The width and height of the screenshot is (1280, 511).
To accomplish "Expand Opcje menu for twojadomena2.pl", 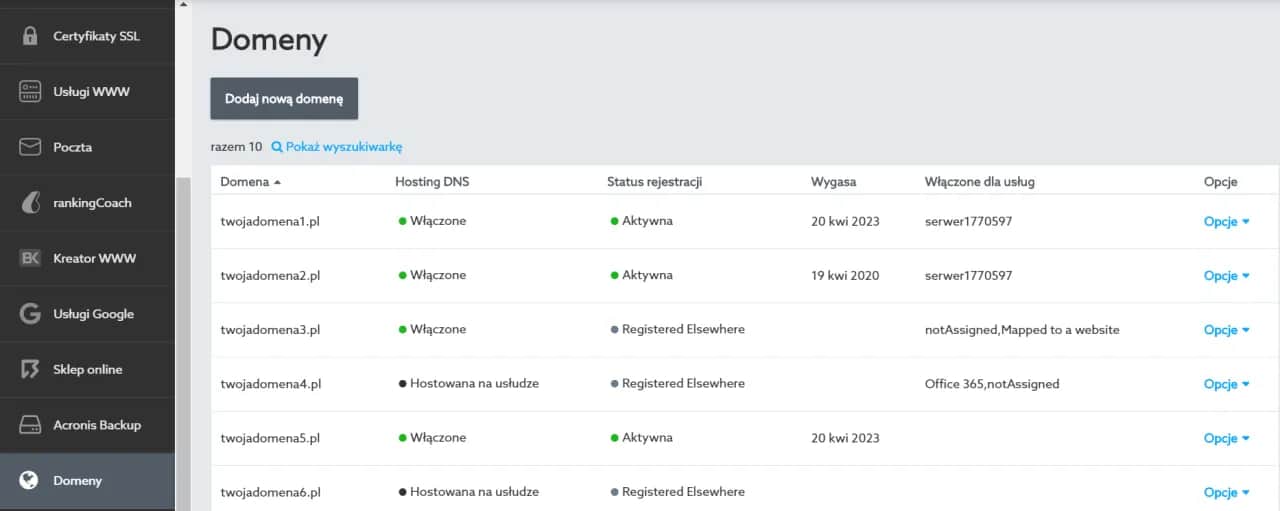I will [1226, 276].
